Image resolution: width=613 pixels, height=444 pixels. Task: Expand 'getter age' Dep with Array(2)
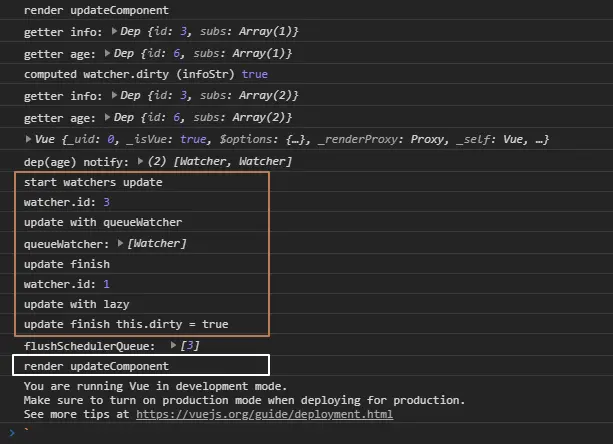point(108,117)
